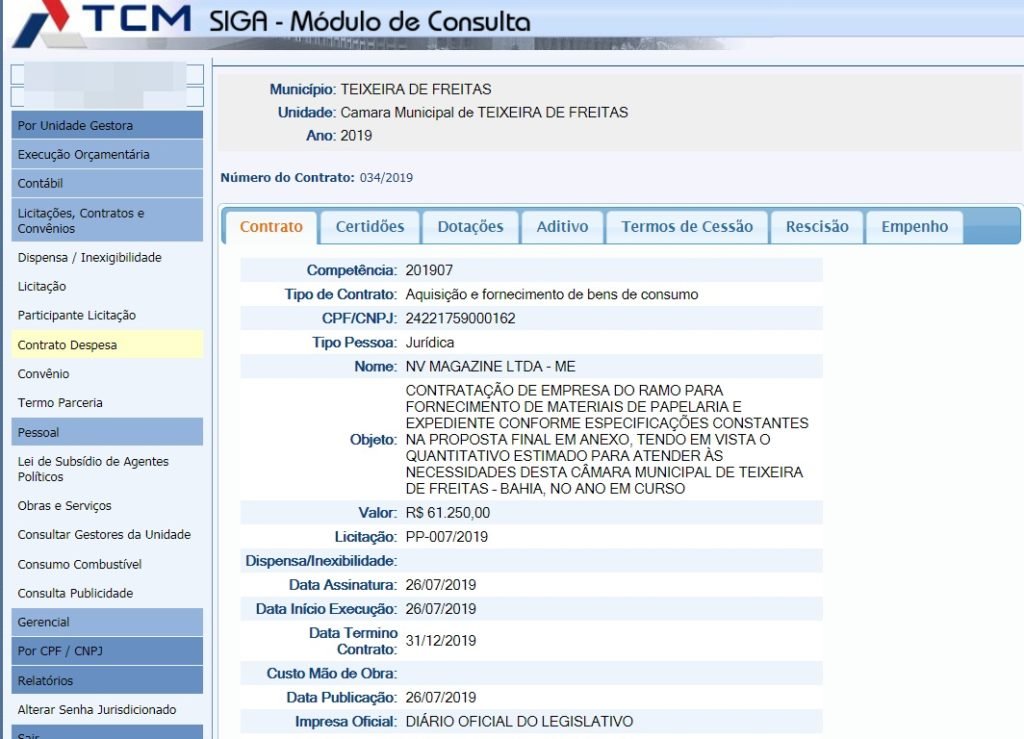
Task: Select the Contrato tab
Action: tap(271, 227)
